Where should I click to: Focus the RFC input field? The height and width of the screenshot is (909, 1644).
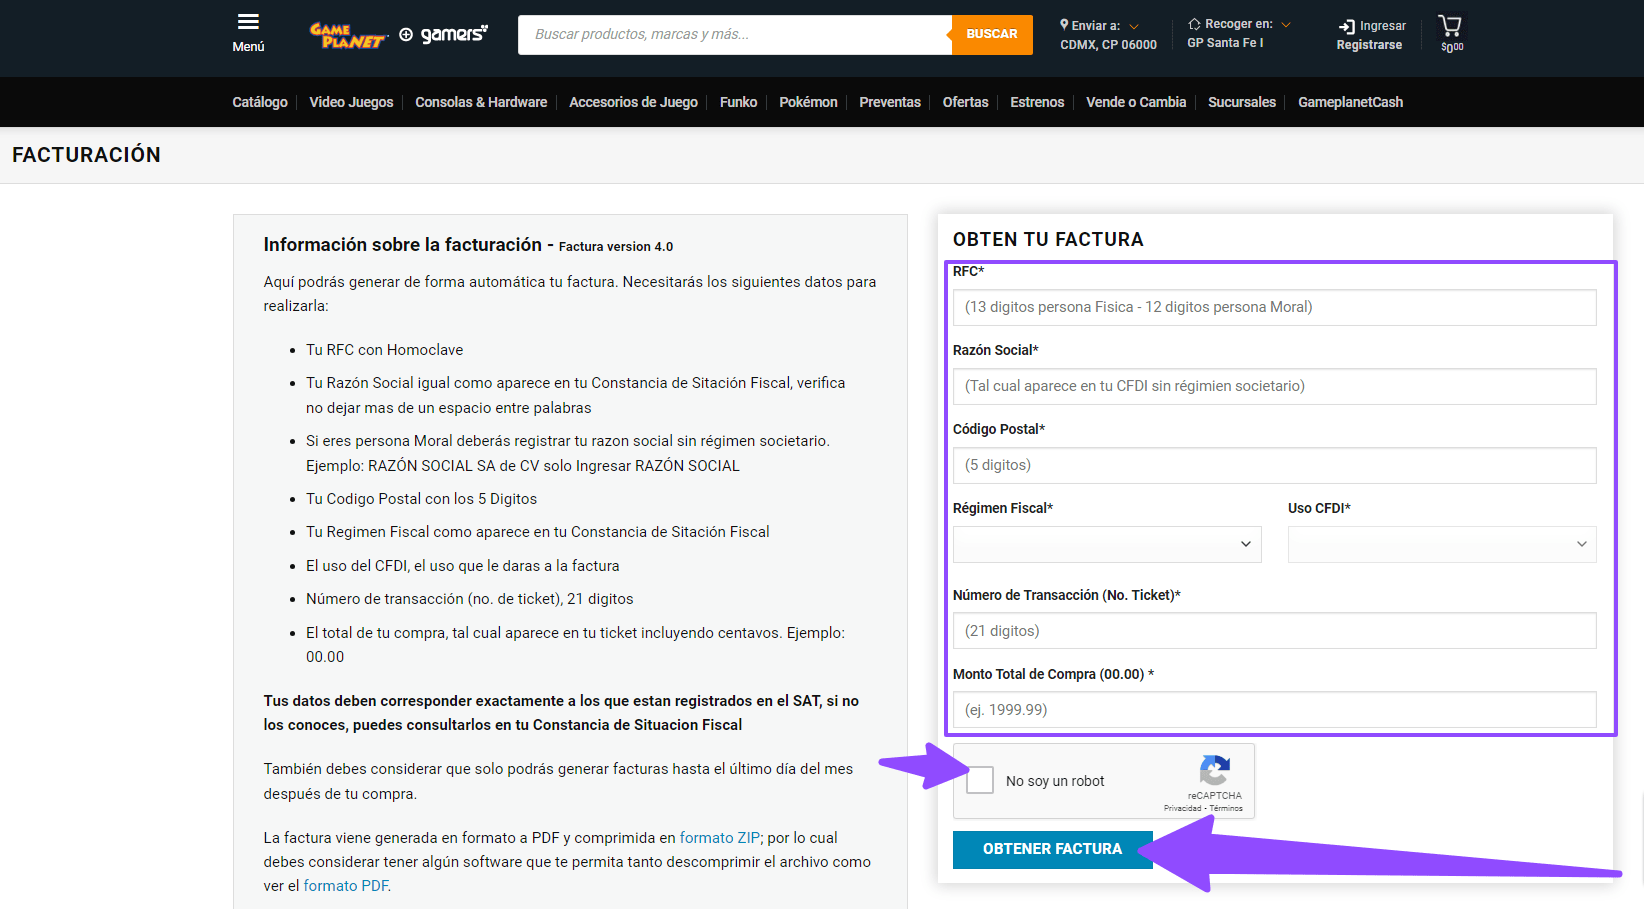click(x=1274, y=308)
